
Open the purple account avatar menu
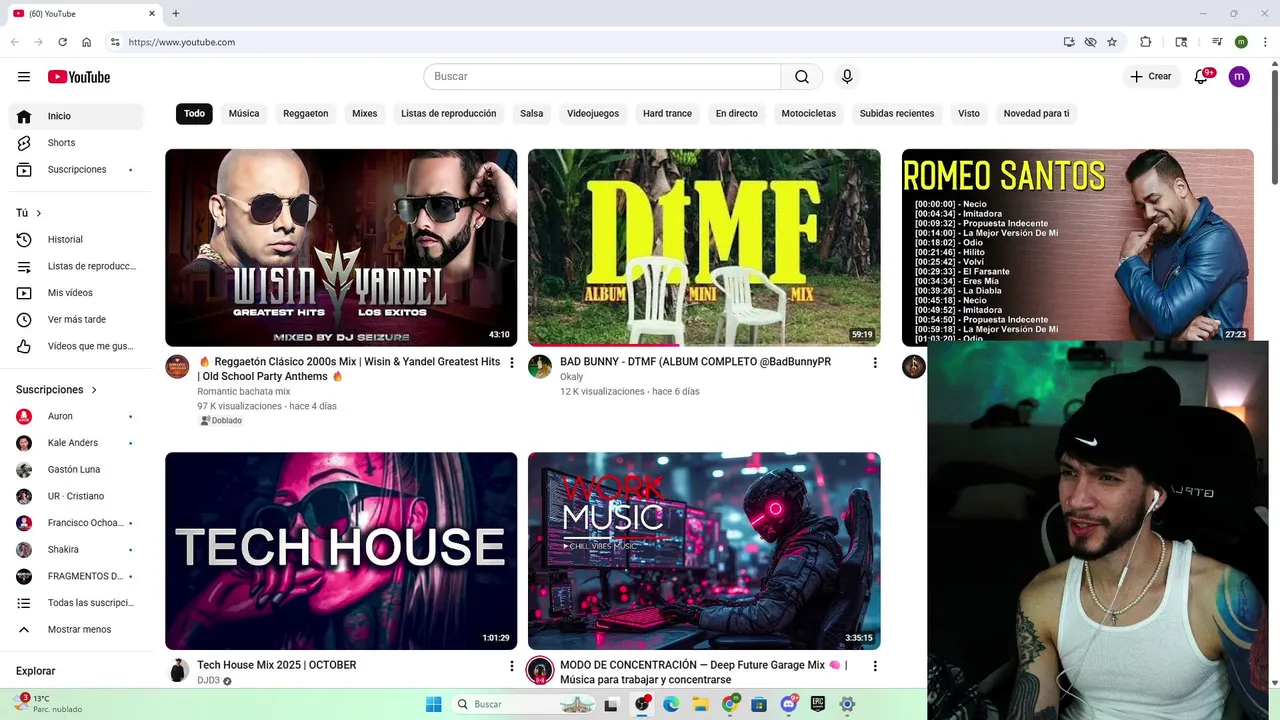pos(1239,77)
